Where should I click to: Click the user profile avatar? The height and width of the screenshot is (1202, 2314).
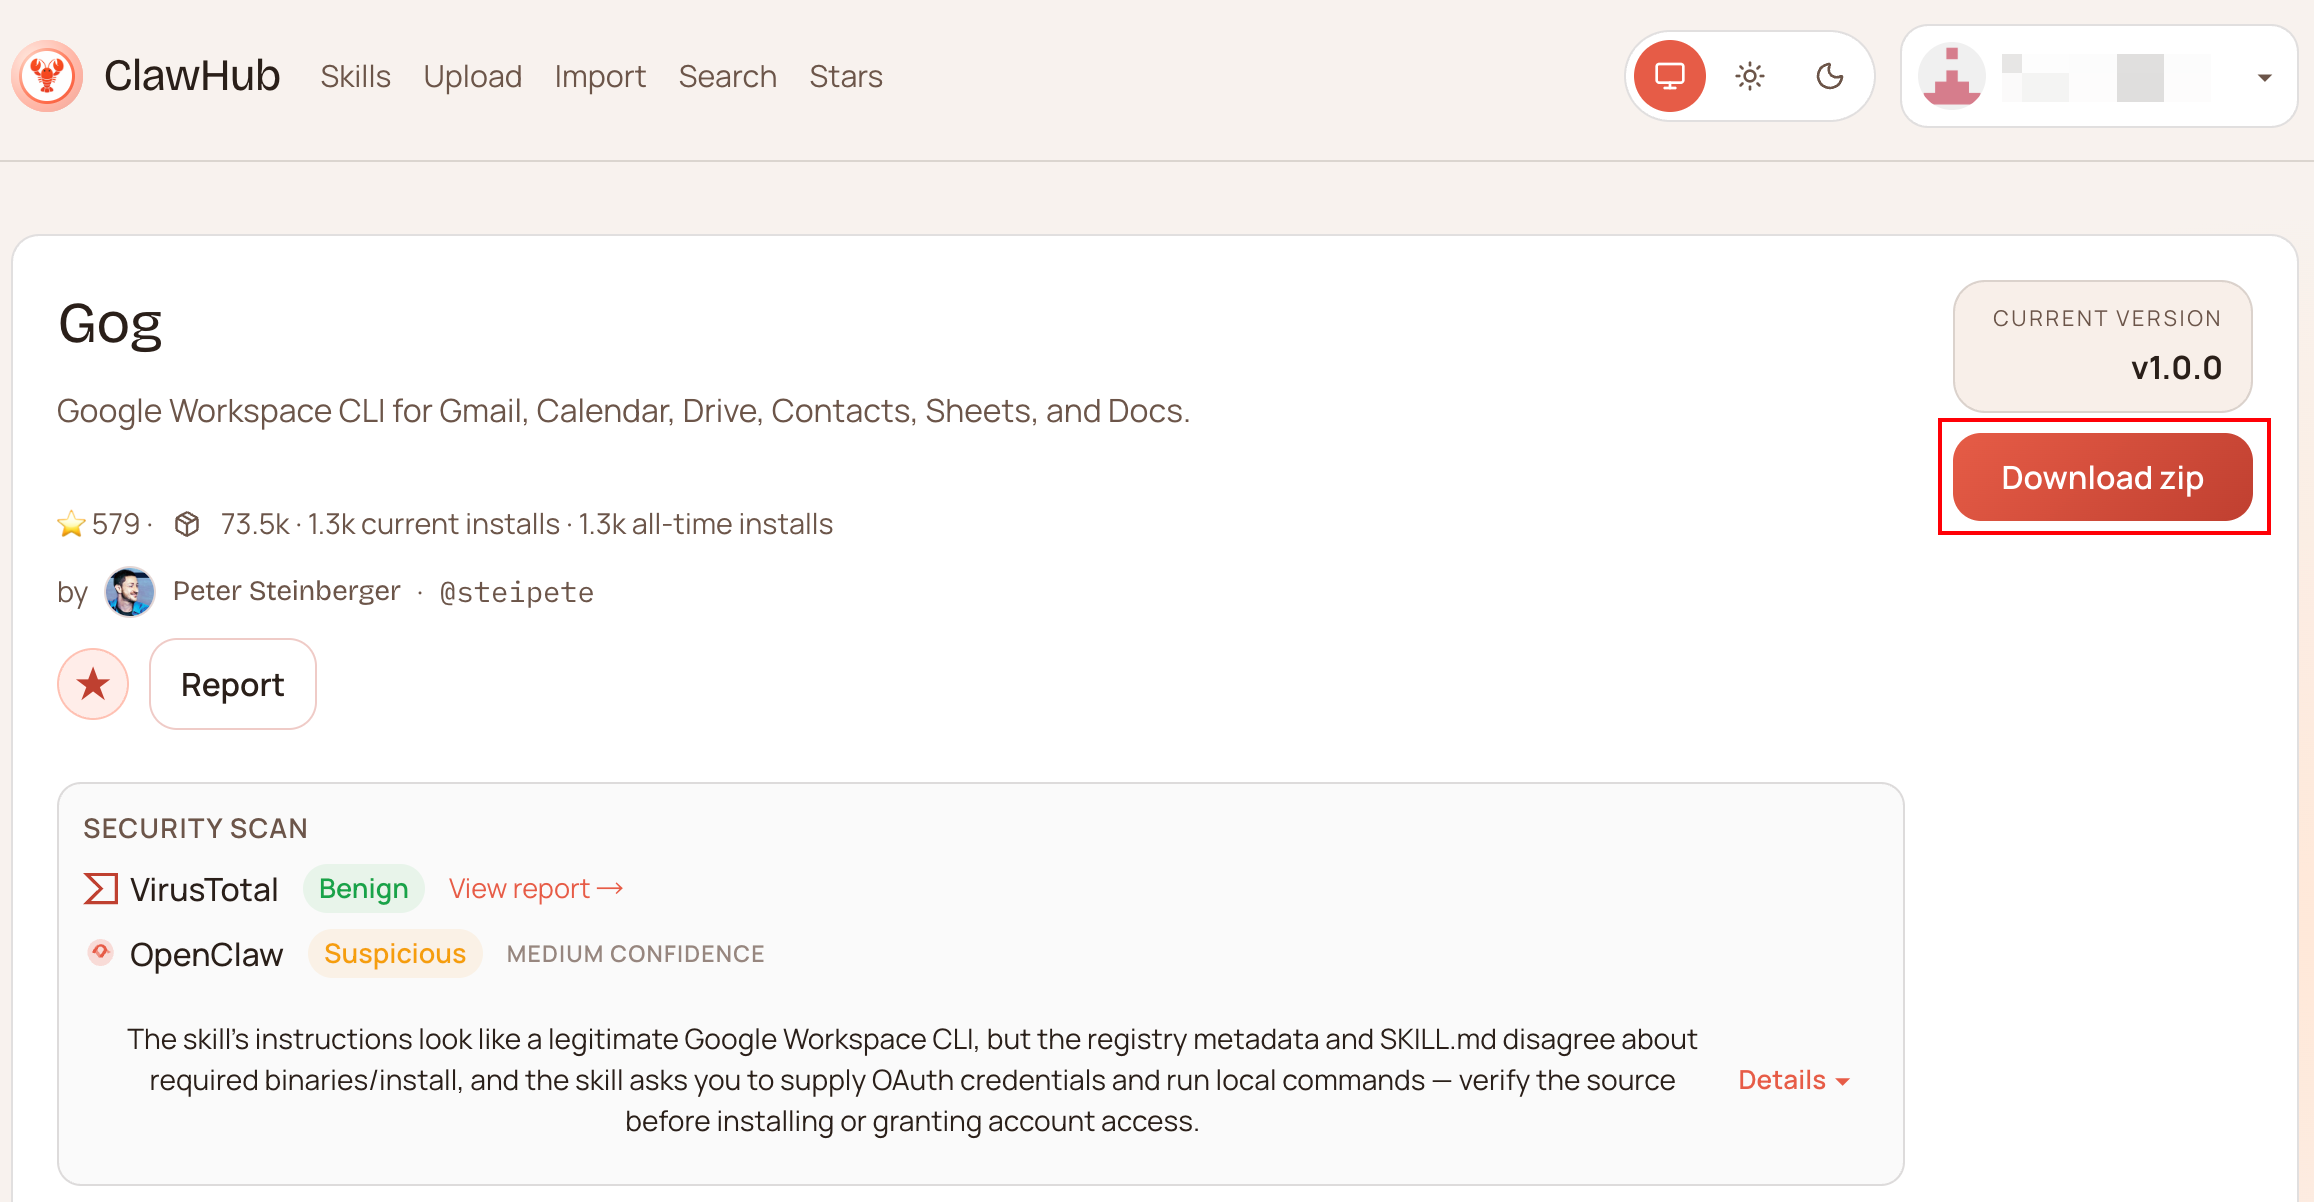click(1951, 77)
